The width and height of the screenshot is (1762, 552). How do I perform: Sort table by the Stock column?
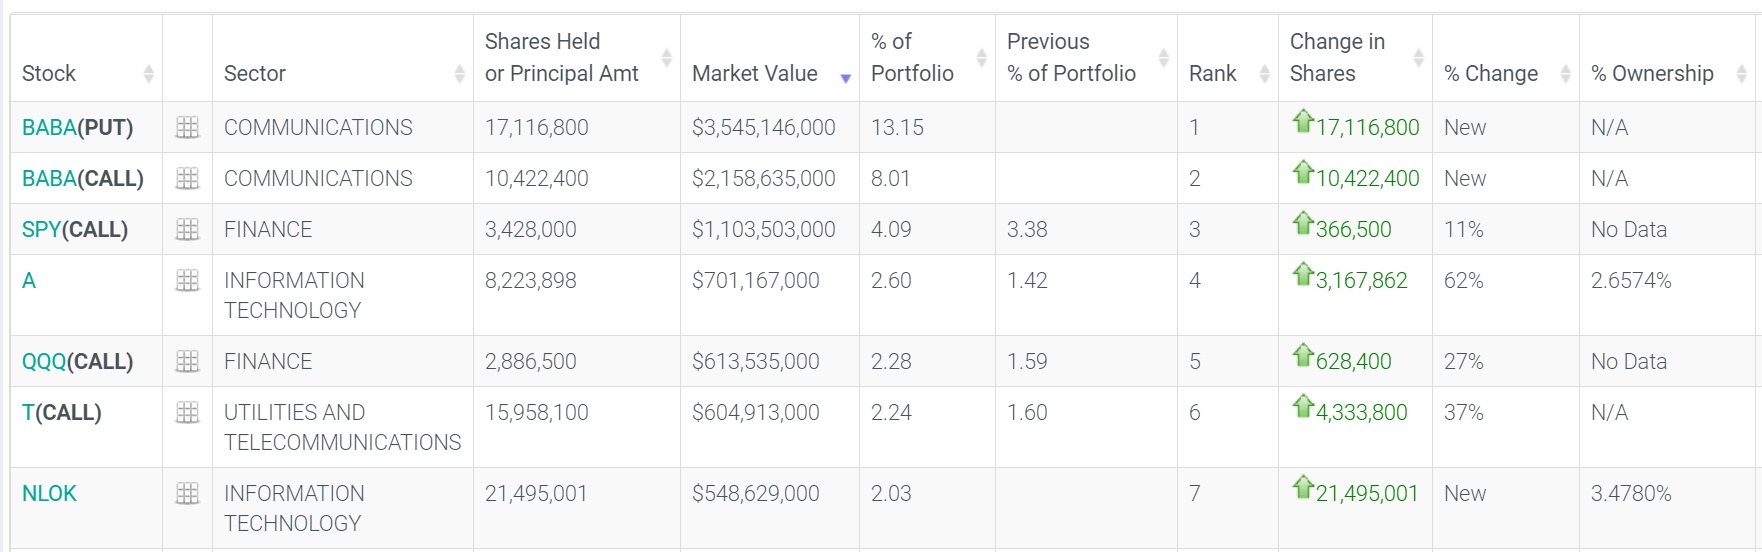[x=148, y=73]
